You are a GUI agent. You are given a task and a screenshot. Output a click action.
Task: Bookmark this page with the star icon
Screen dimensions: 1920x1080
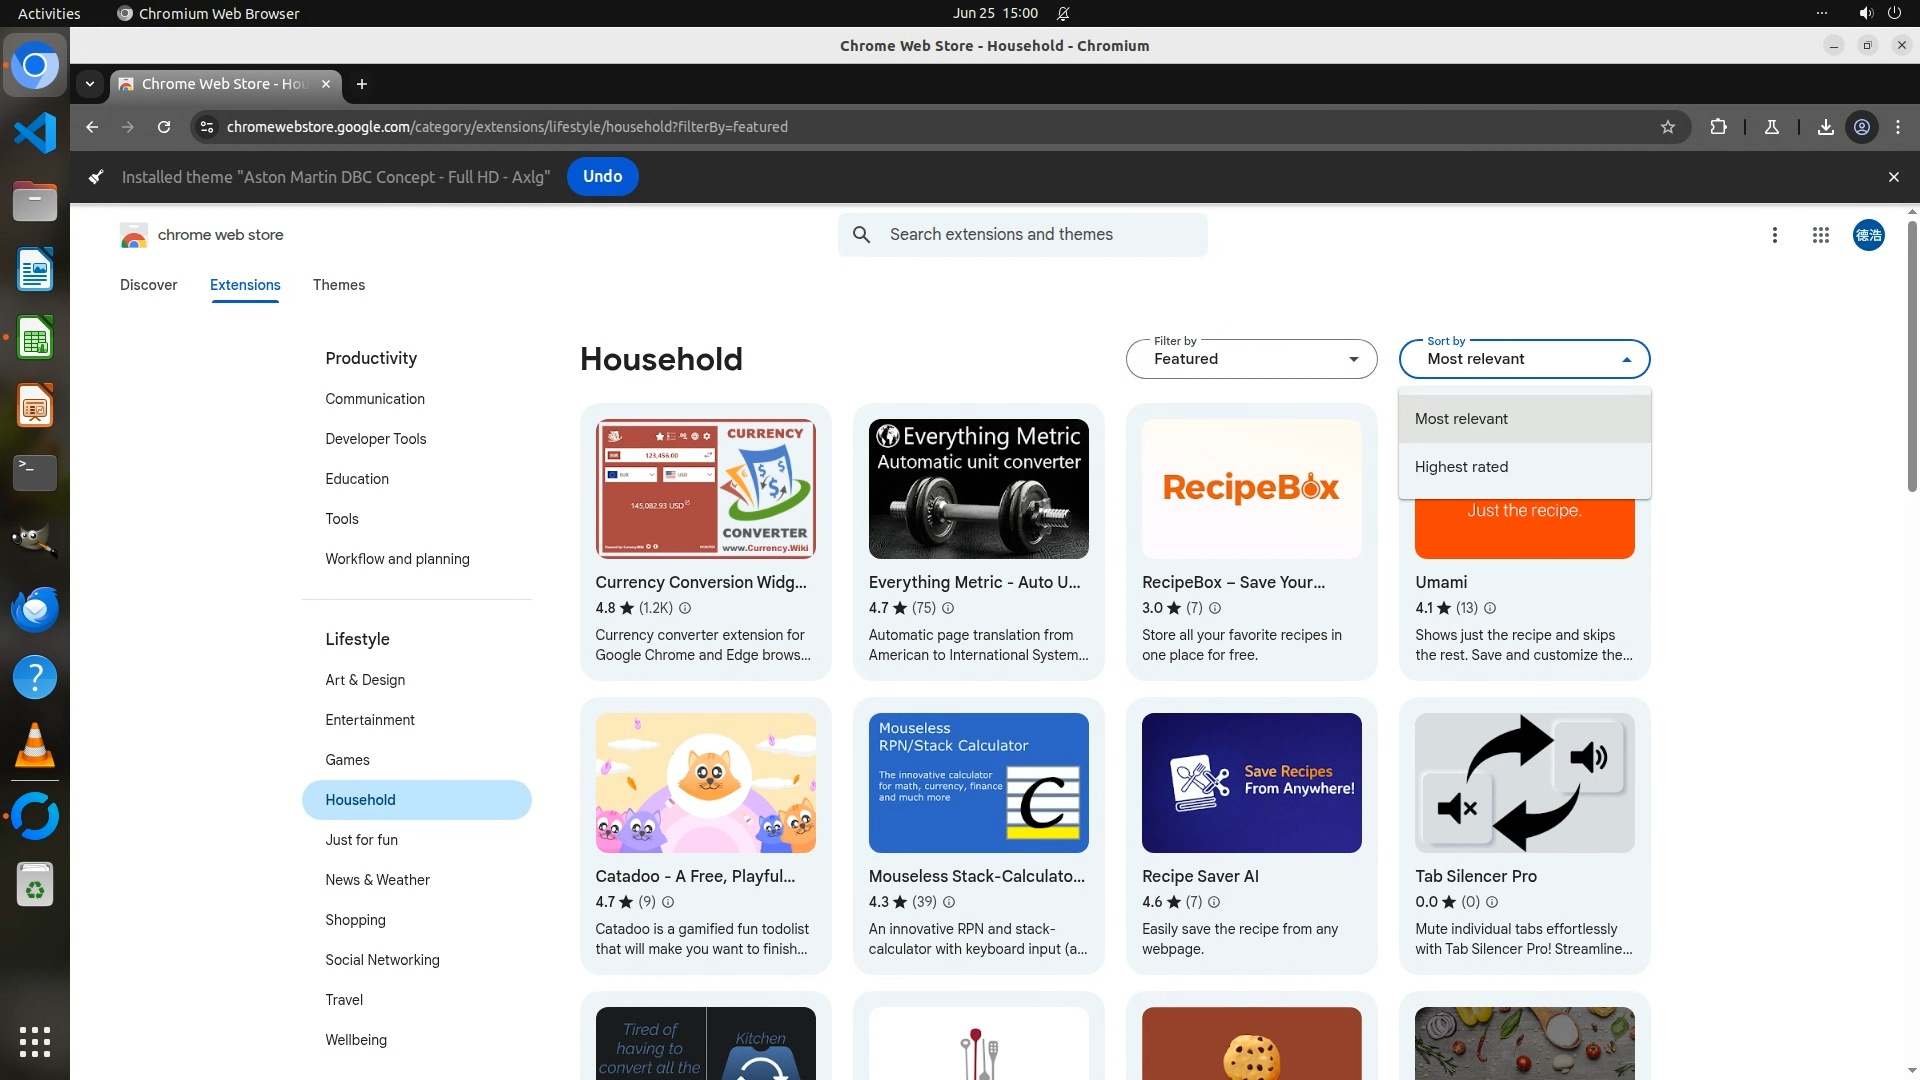coord(1667,127)
